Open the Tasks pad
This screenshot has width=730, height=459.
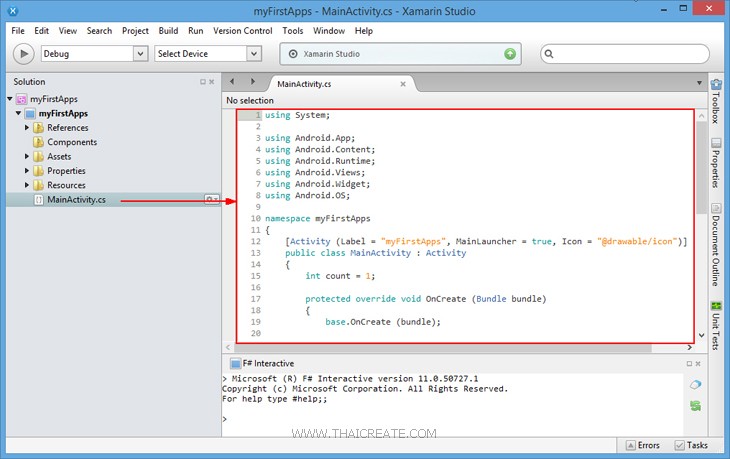(x=691, y=446)
